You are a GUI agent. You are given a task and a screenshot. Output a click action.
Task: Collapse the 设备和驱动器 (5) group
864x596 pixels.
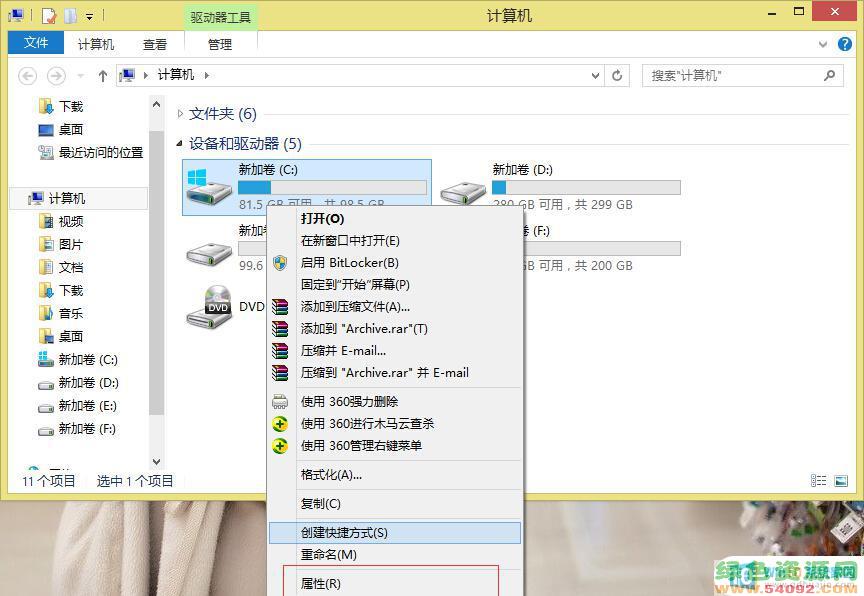click(x=180, y=144)
